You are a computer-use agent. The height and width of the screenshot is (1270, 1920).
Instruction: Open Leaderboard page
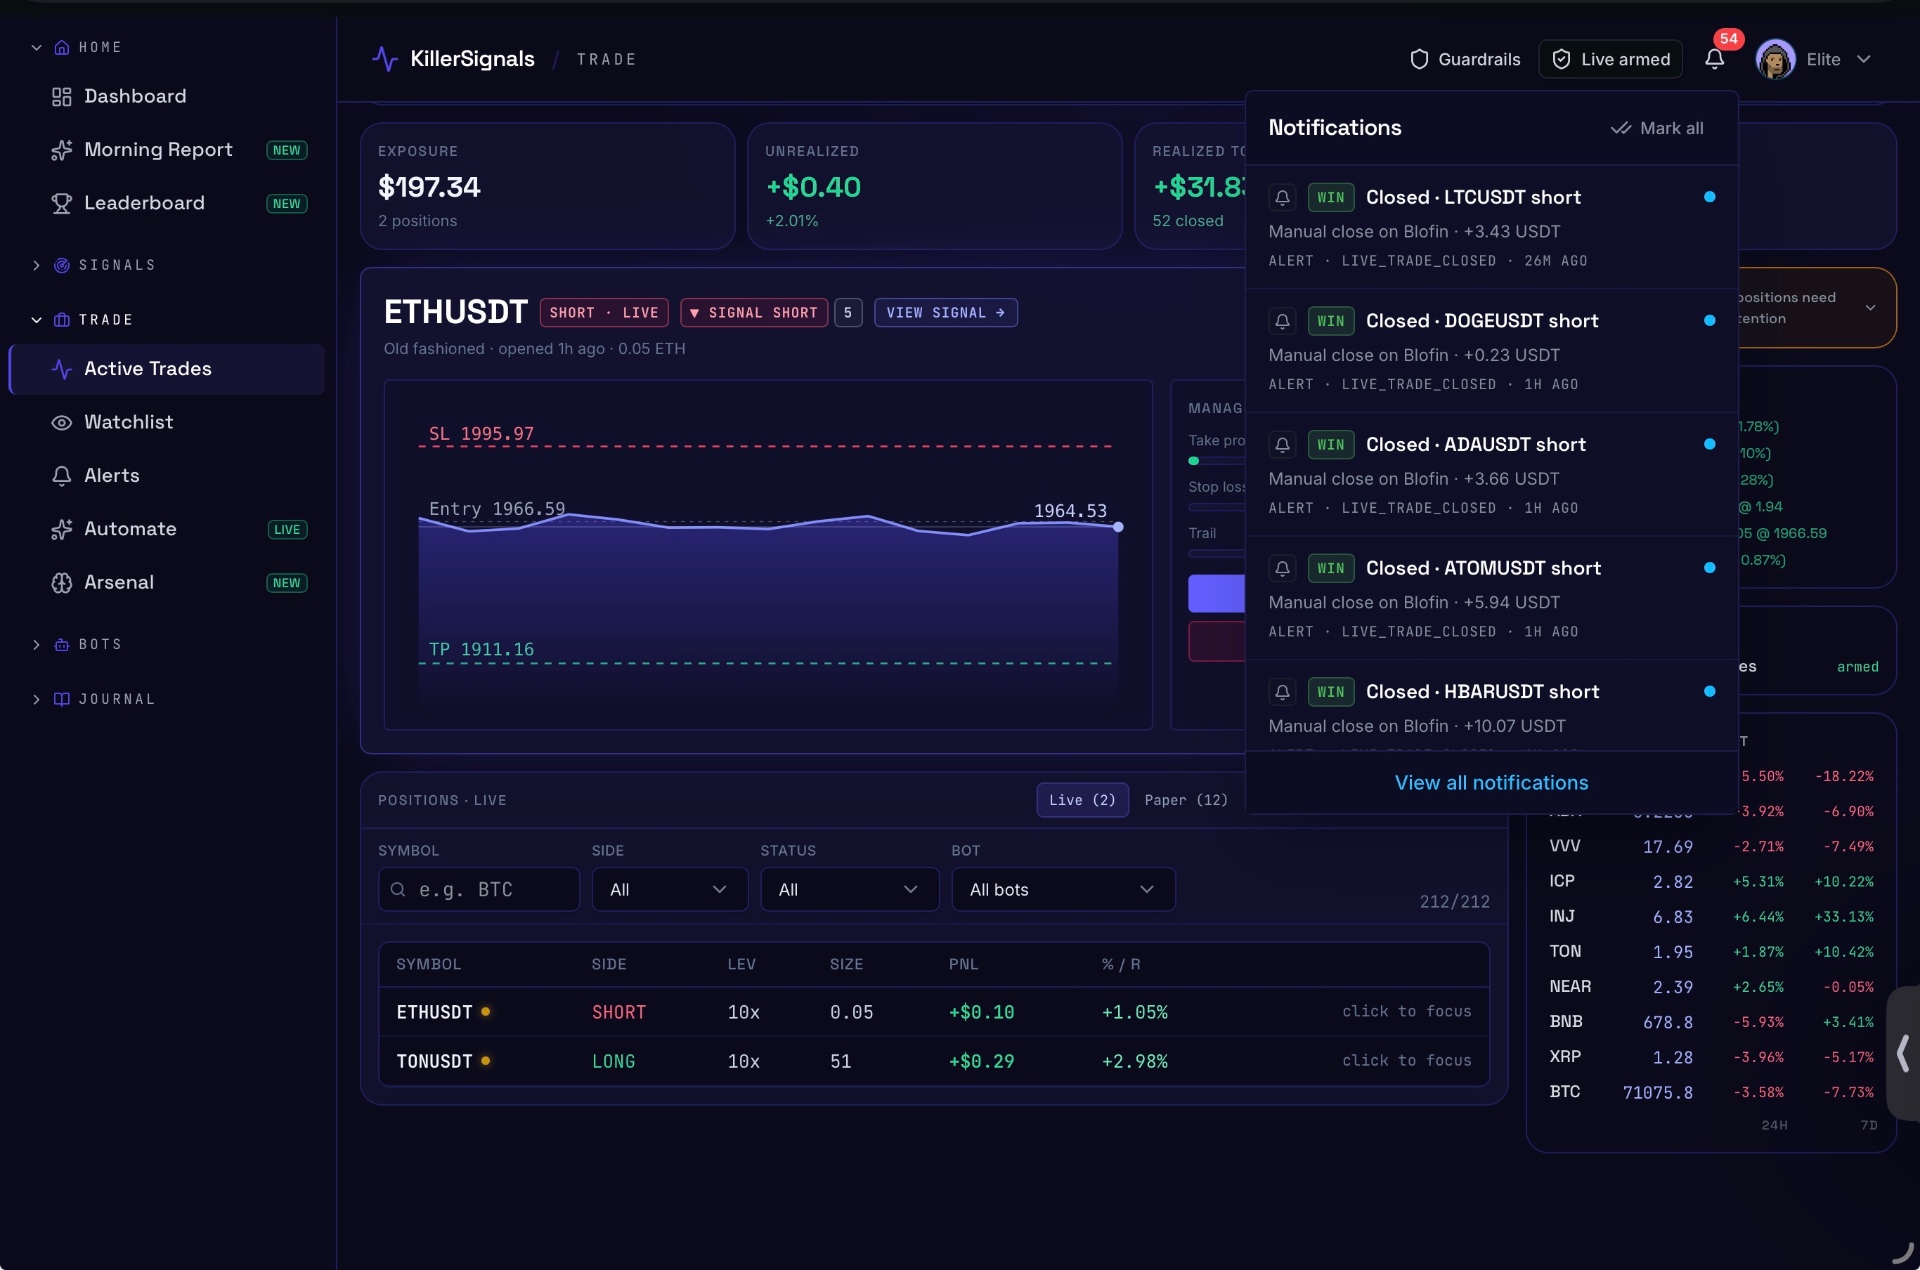[x=166, y=203]
